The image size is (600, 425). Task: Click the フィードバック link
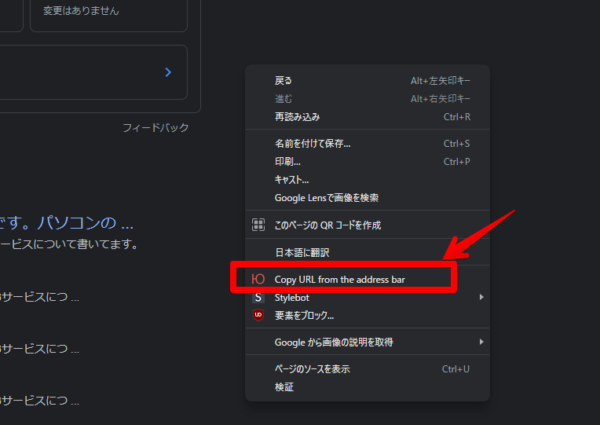155,128
